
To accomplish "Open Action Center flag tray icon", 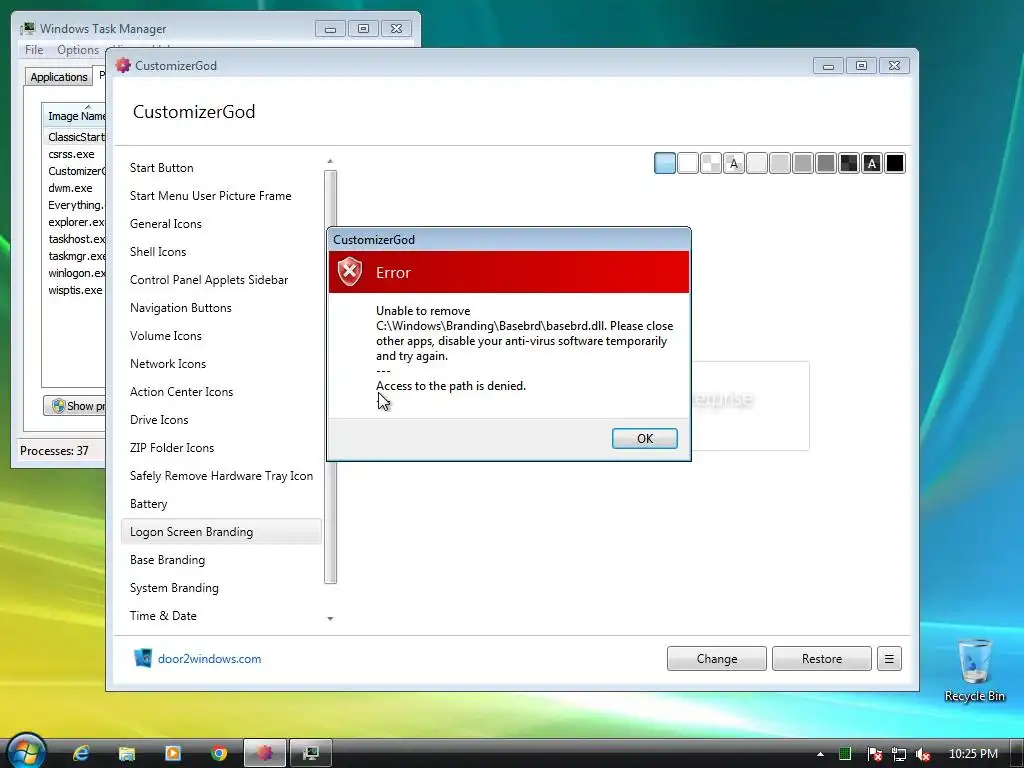I will point(874,754).
